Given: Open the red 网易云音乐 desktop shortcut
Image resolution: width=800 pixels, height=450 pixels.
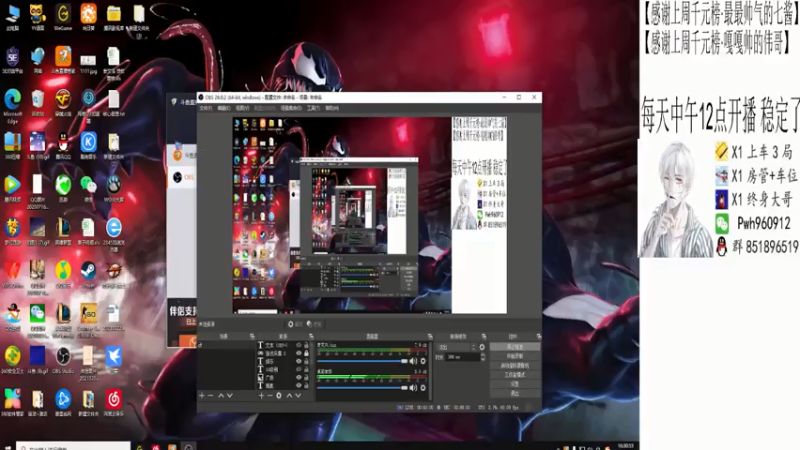Looking at the screenshot, I should click(113, 403).
